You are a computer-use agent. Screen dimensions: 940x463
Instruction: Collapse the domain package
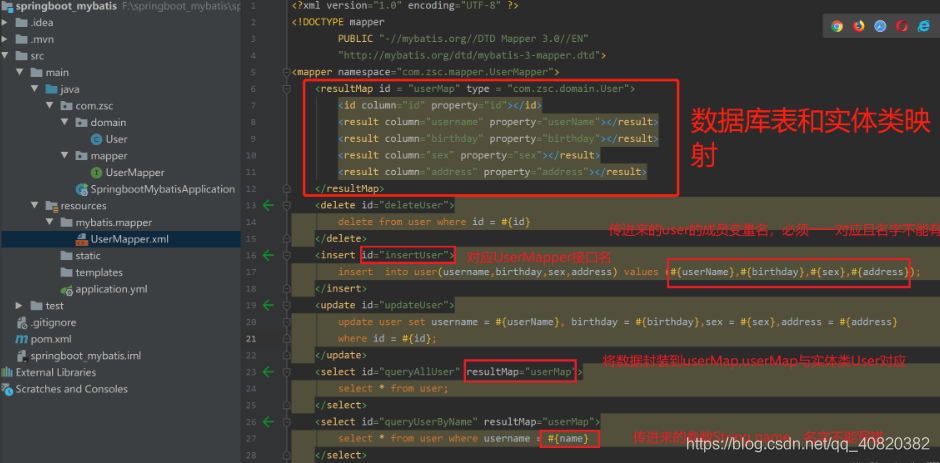pos(65,122)
